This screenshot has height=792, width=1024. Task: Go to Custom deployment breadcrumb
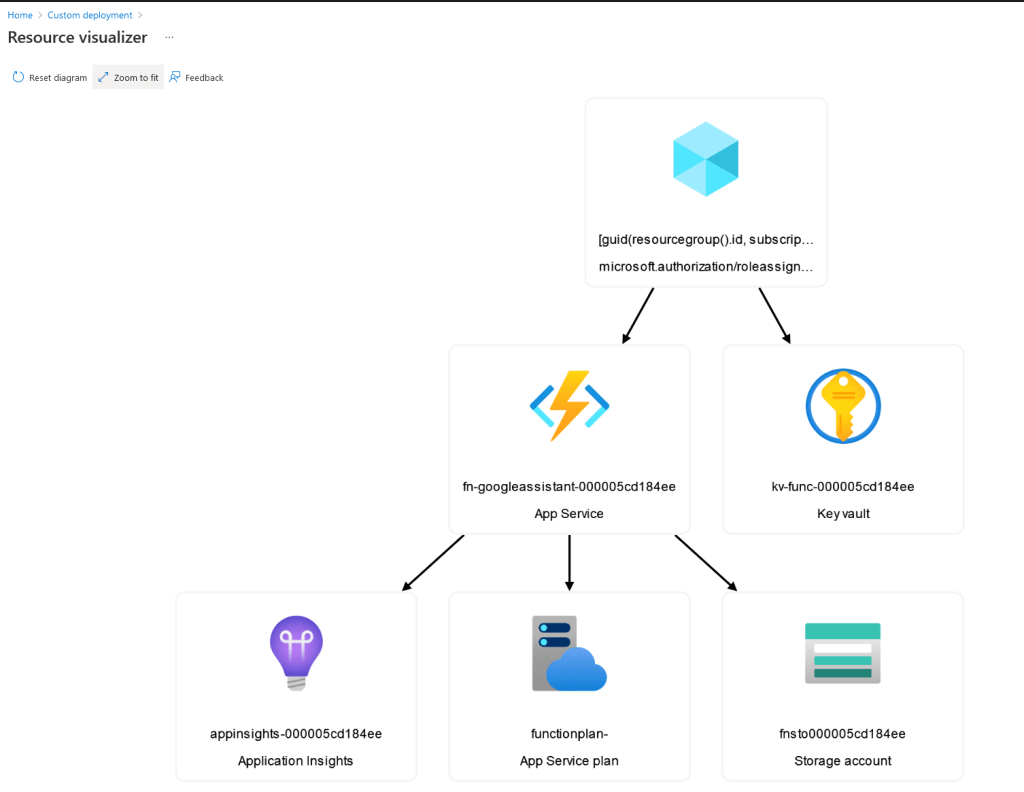pyautogui.click(x=90, y=15)
